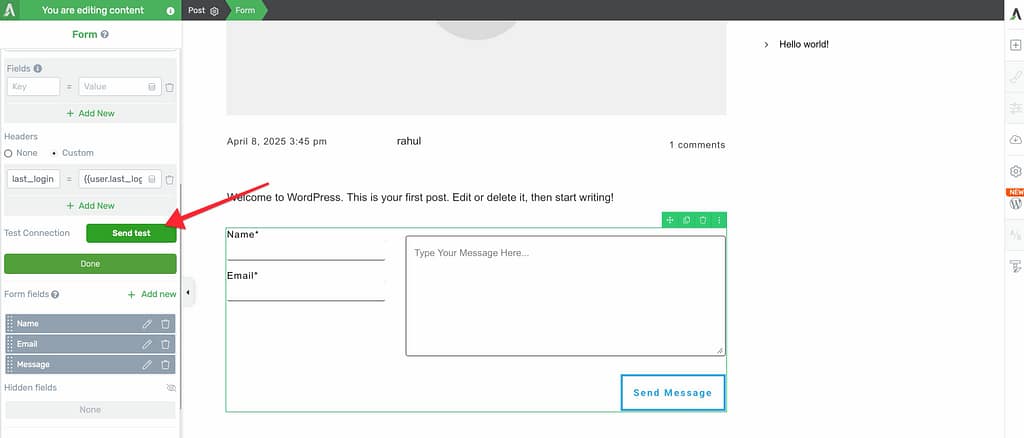Edit the Name form field
Image resolution: width=1024 pixels, height=438 pixels.
(x=147, y=324)
